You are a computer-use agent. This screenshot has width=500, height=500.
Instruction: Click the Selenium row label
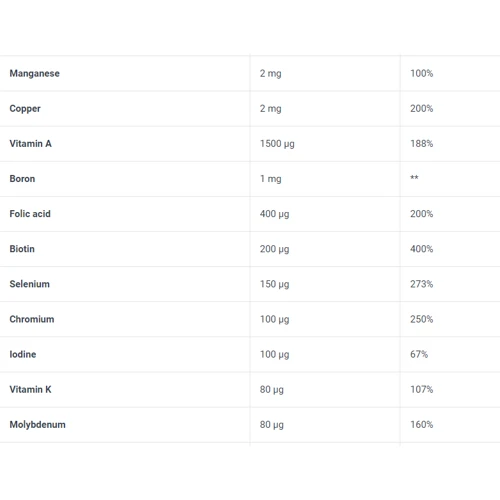30,284
